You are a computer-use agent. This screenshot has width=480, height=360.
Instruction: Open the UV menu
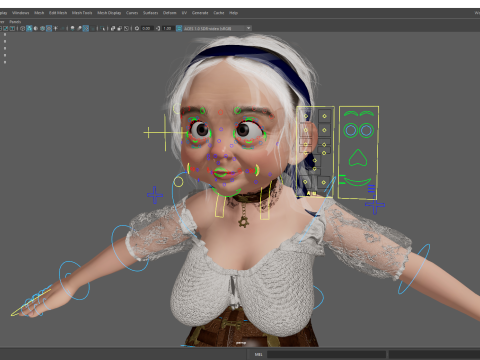(x=184, y=13)
